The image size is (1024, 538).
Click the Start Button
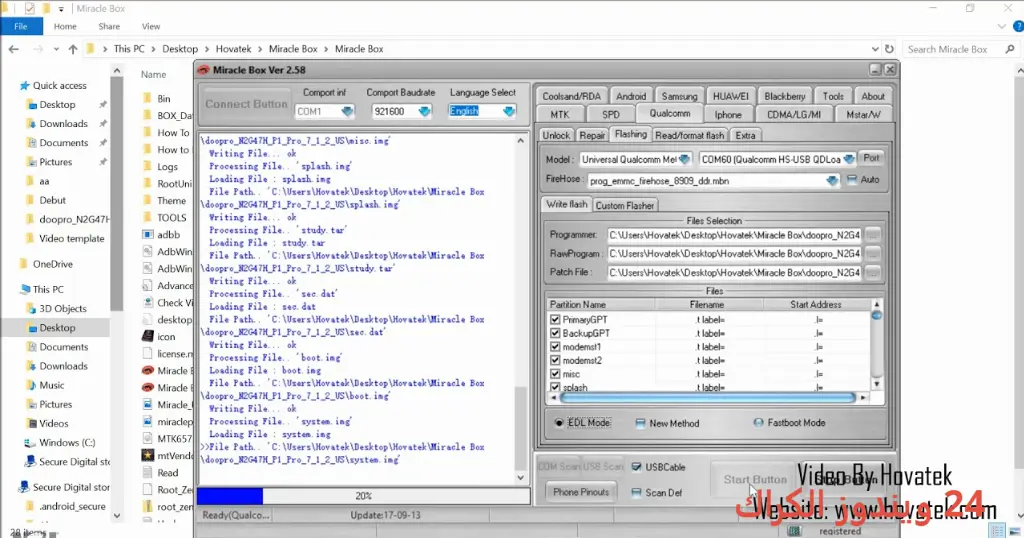click(755, 480)
